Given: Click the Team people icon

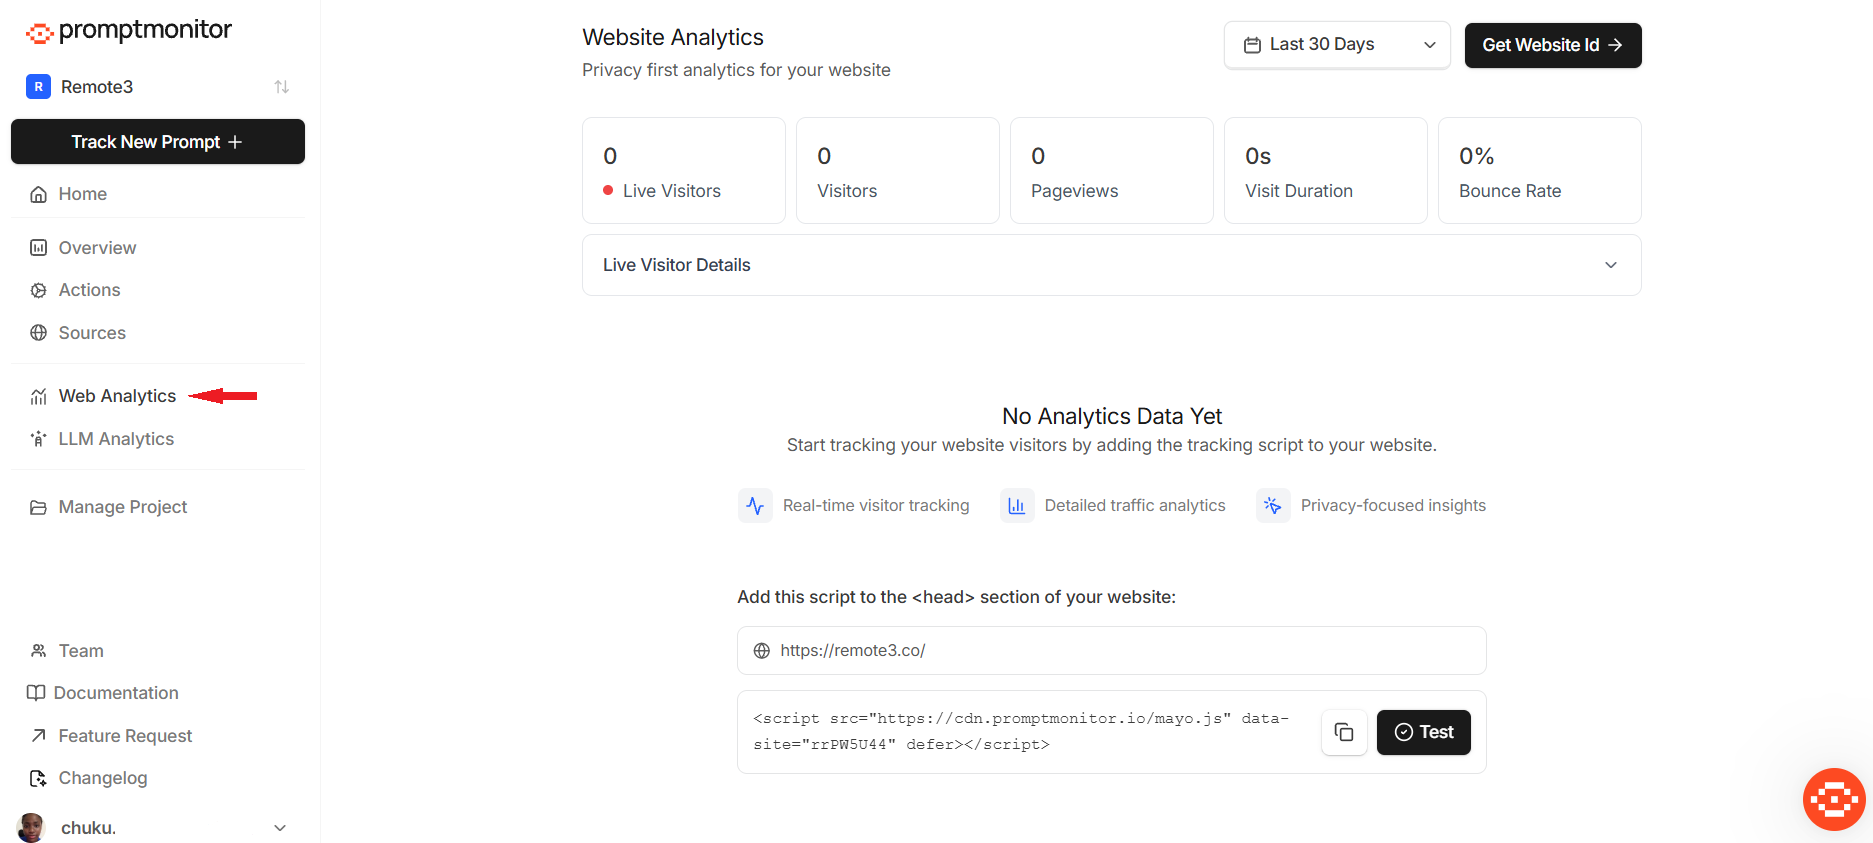Looking at the screenshot, I should pyautogui.click(x=38, y=651).
